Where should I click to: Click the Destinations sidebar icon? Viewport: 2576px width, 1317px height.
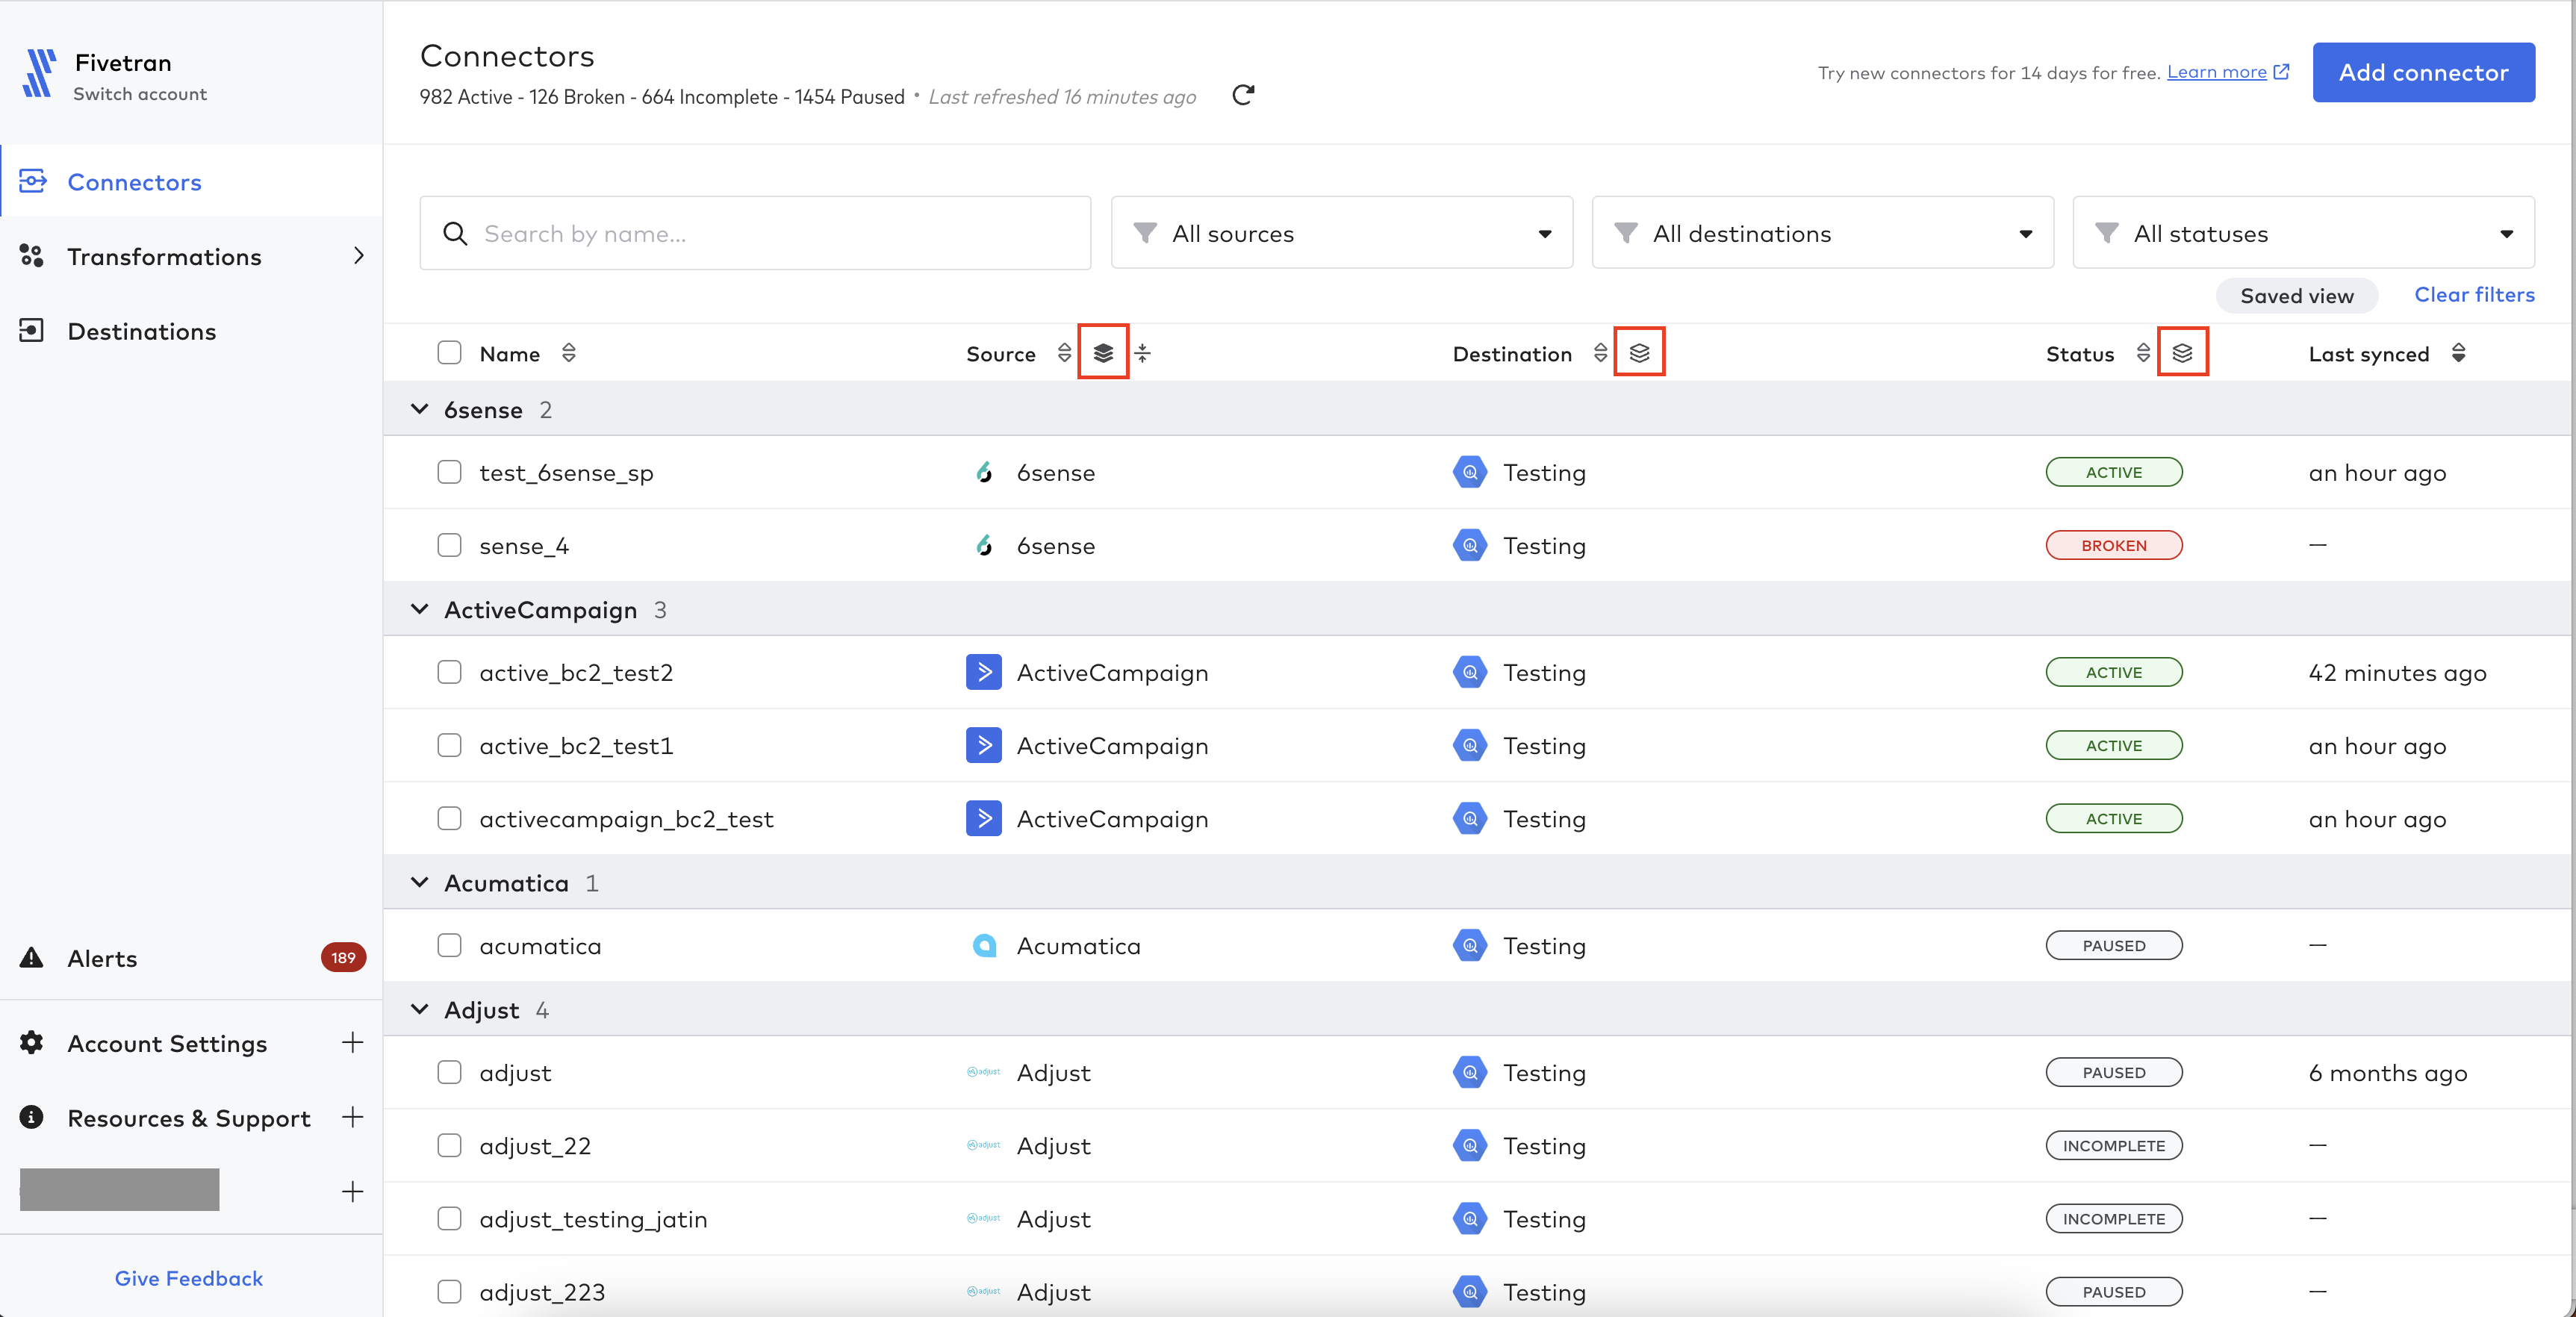(32, 331)
